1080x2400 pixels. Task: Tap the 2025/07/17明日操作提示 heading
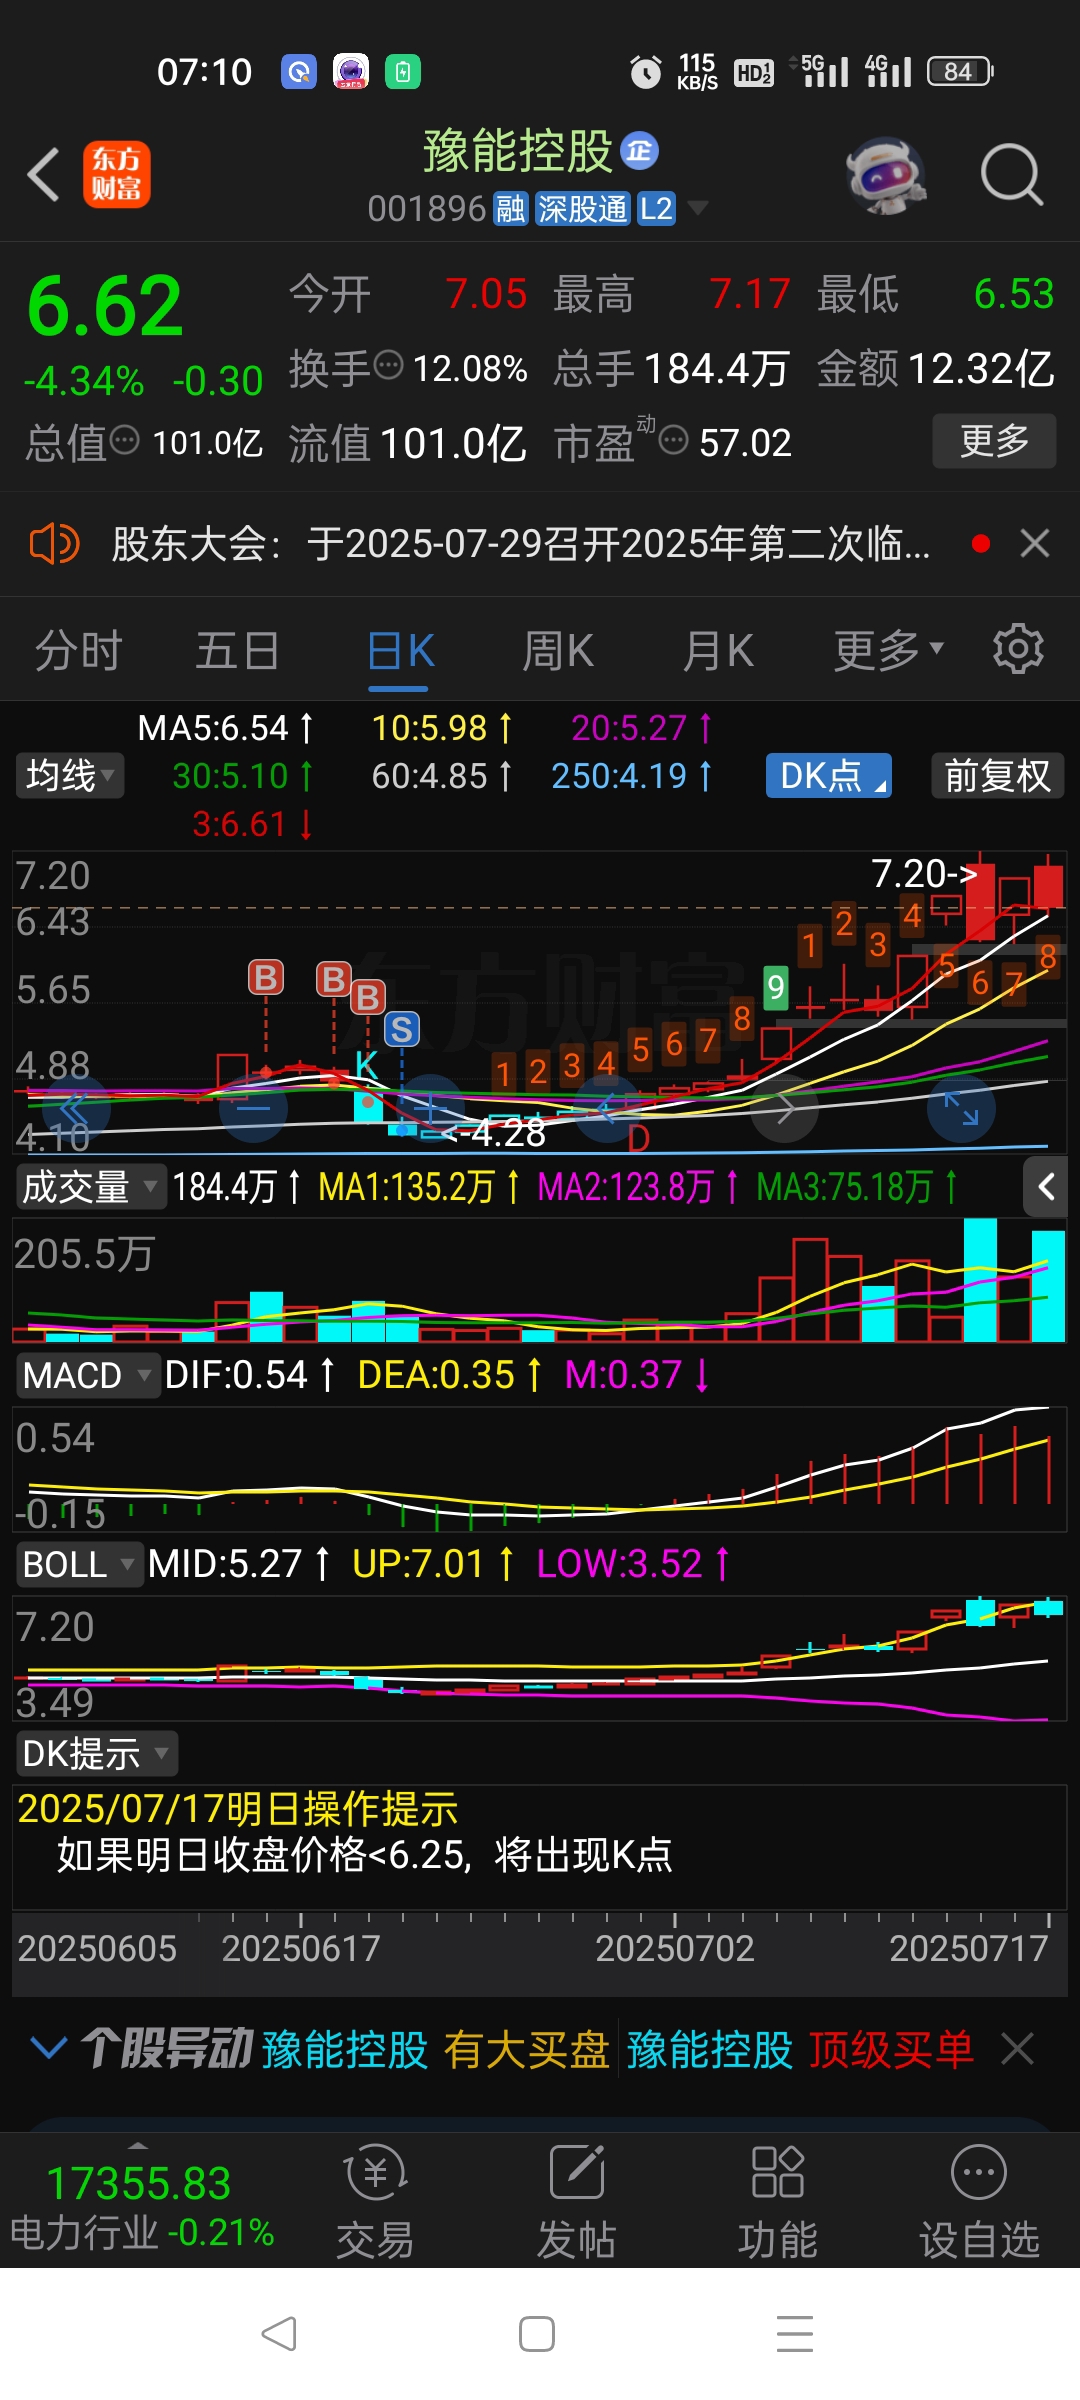238,1809
